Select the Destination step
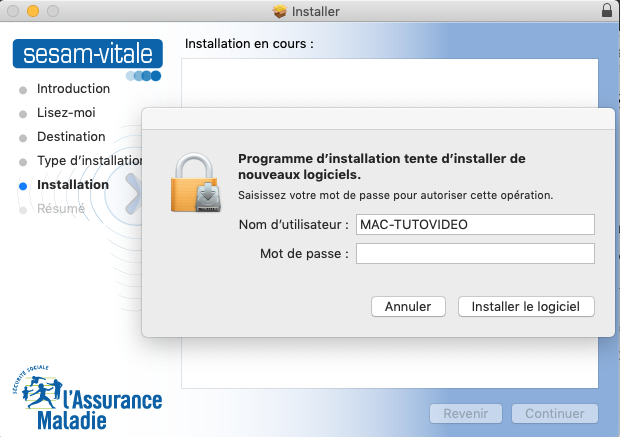The image size is (620, 437). coord(71,137)
